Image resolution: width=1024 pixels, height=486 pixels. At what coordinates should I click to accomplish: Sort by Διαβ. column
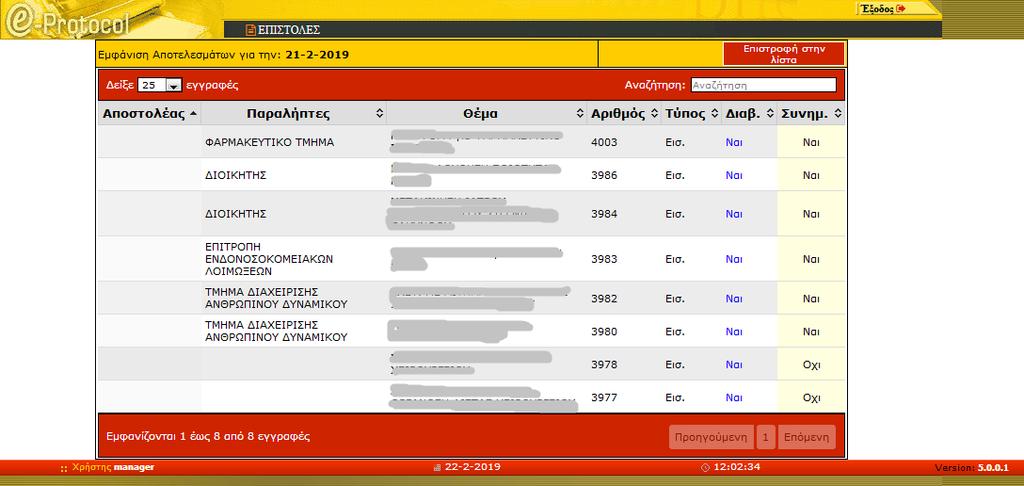[x=749, y=114]
